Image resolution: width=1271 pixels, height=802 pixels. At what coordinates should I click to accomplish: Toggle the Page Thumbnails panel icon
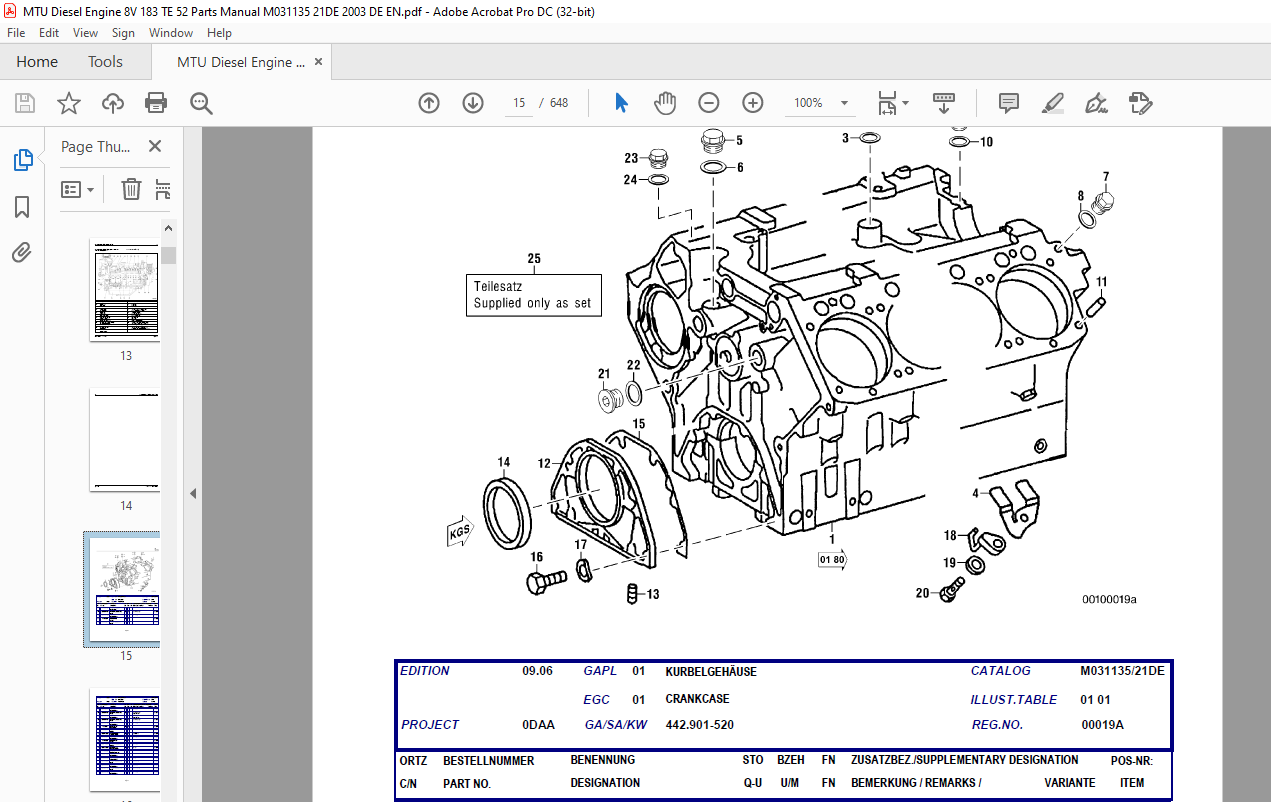coord(22,160)
